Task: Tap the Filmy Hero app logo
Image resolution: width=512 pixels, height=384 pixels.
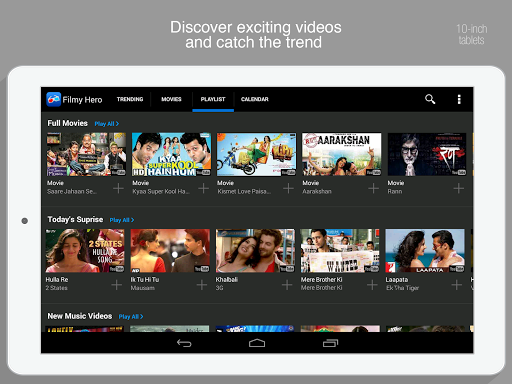Action: (x=54, y=99)
